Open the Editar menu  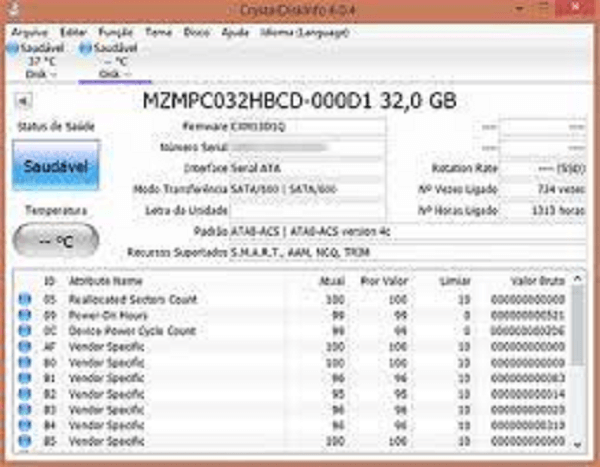point(73,32)
